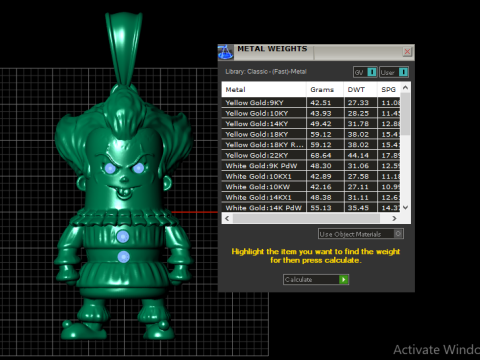Click the scroll left arrow below table
The width and height of the screenshot is (480, 360).
(x=227, y=218)
